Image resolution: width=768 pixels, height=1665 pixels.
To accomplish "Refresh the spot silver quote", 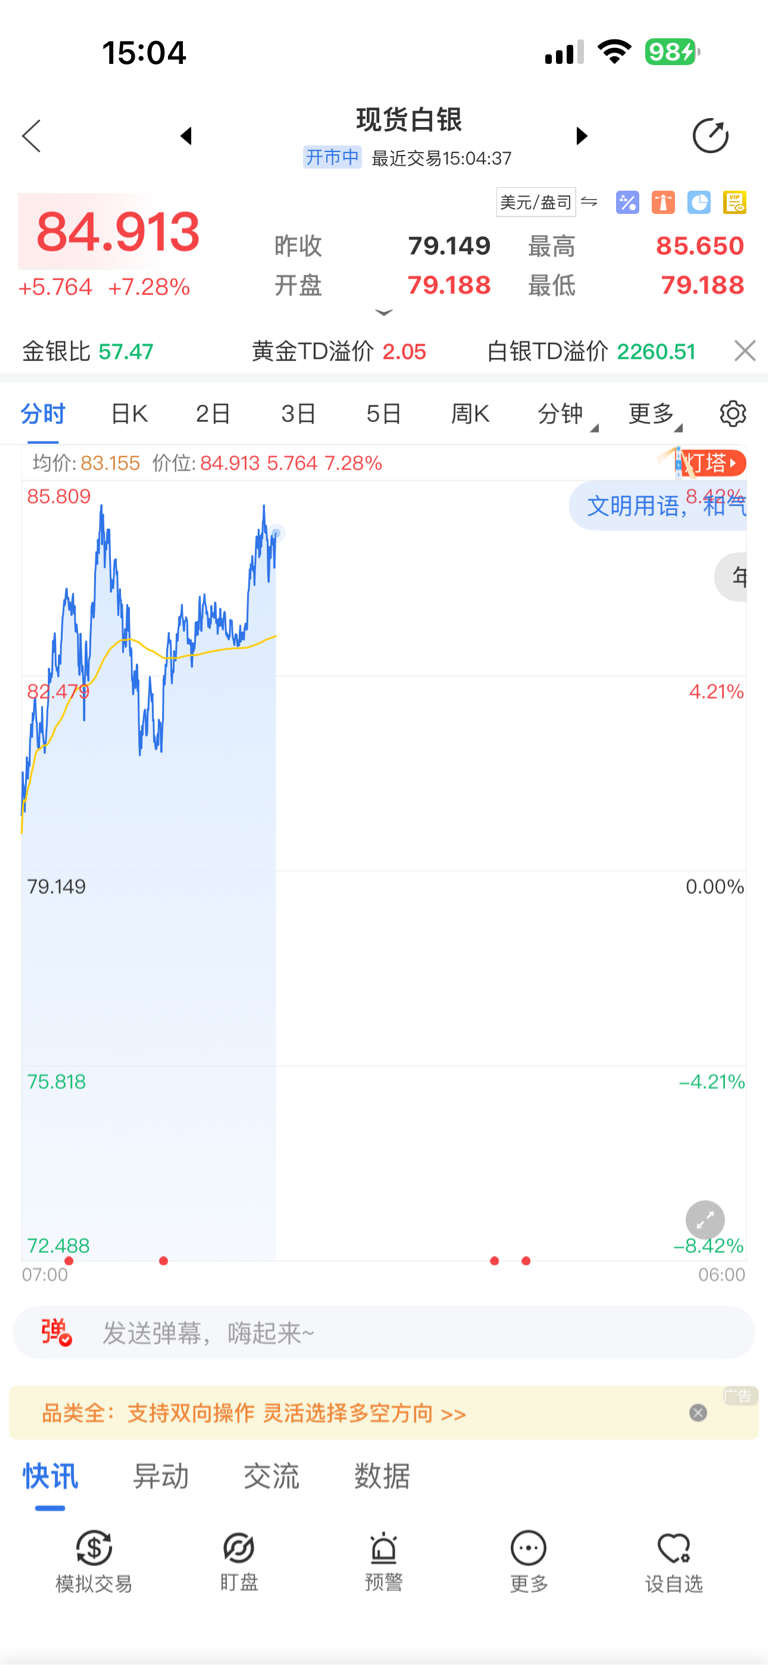I will (710, 136).
